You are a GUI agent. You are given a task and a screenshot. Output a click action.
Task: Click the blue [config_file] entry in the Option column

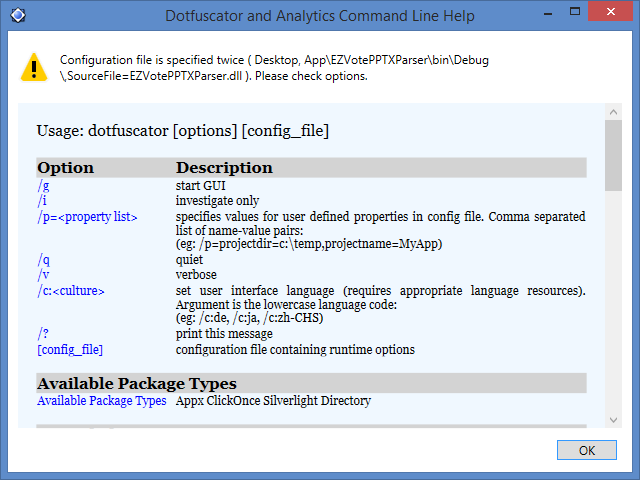70,350
